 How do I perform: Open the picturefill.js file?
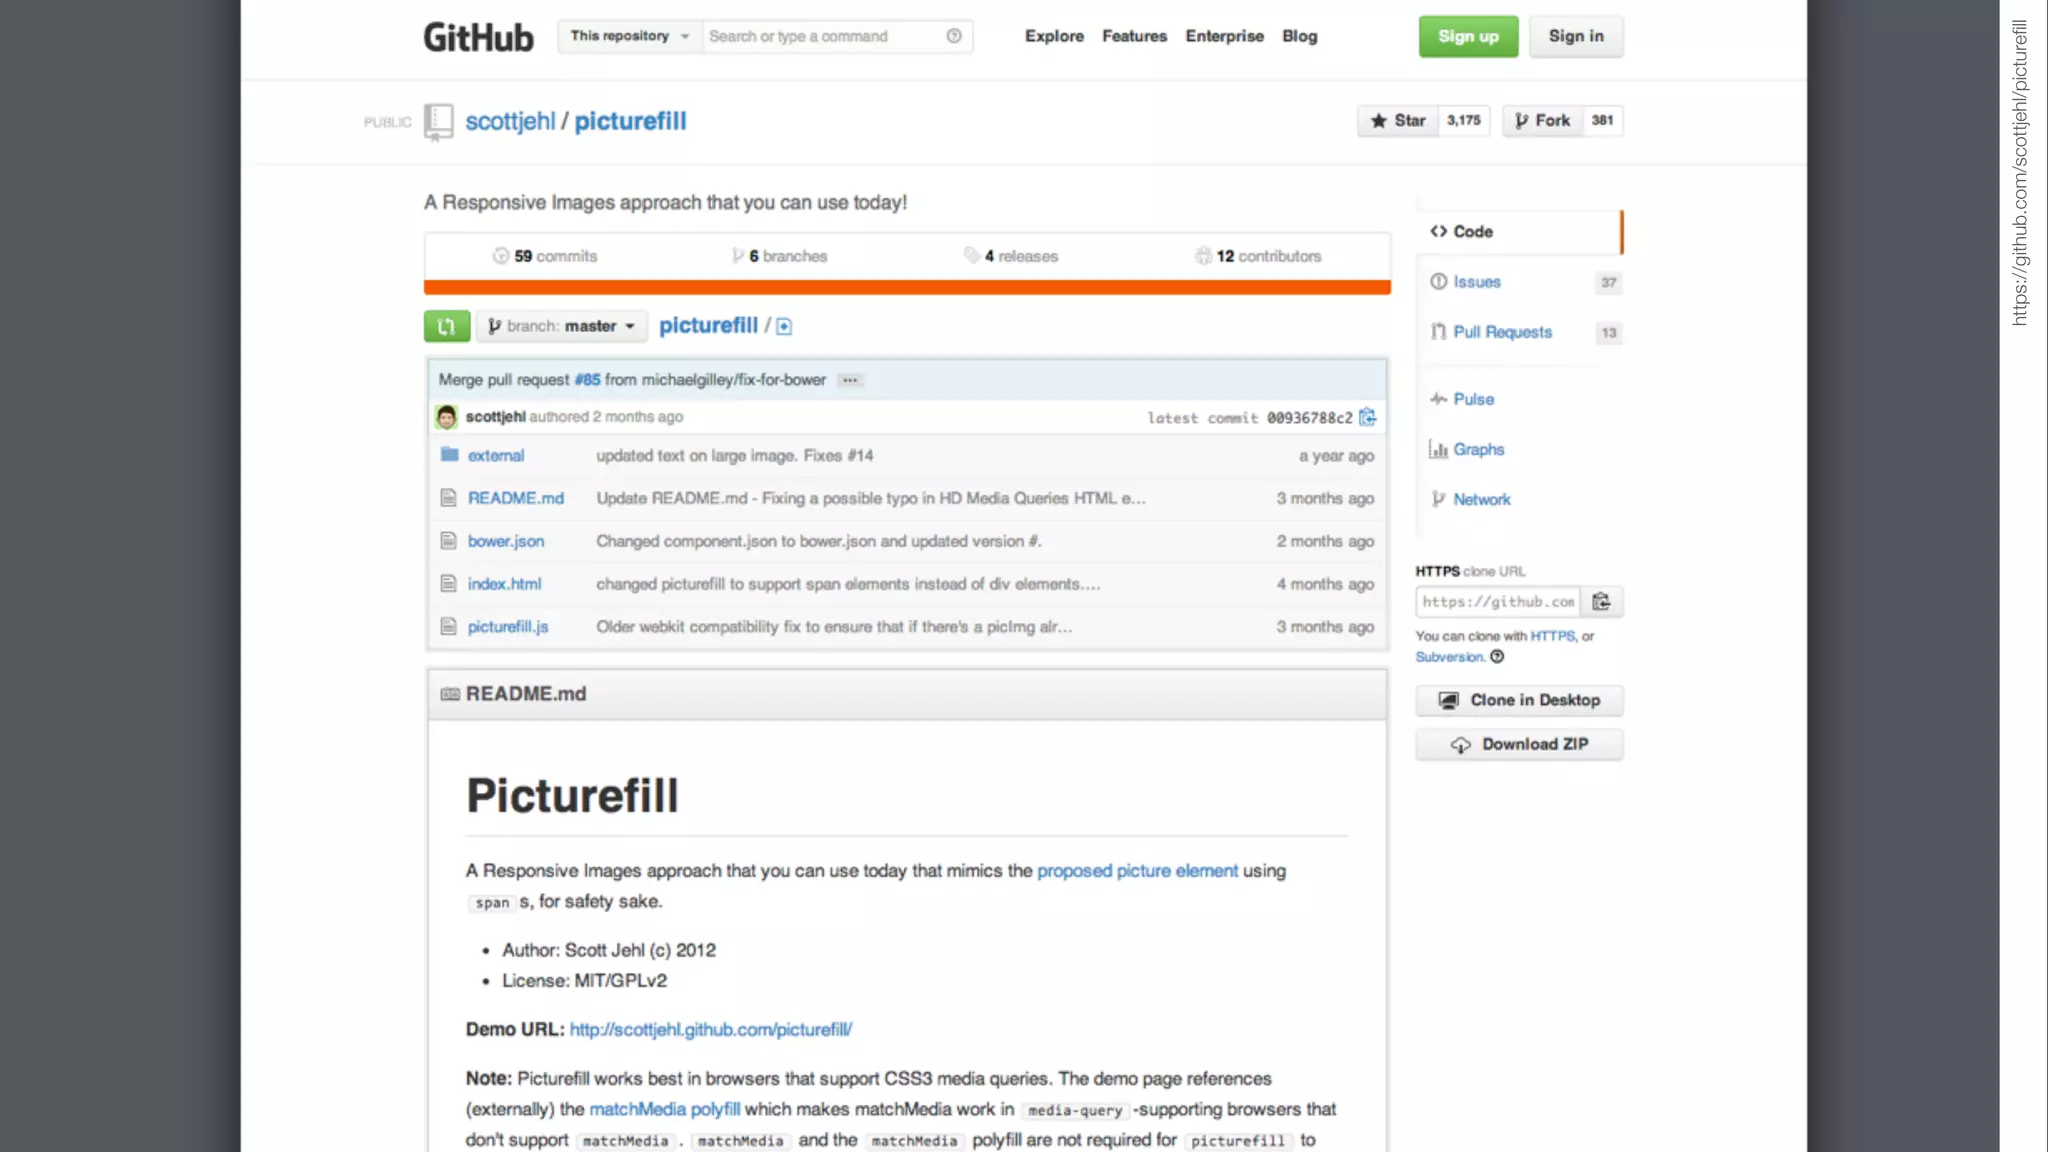tap(508, 627)
